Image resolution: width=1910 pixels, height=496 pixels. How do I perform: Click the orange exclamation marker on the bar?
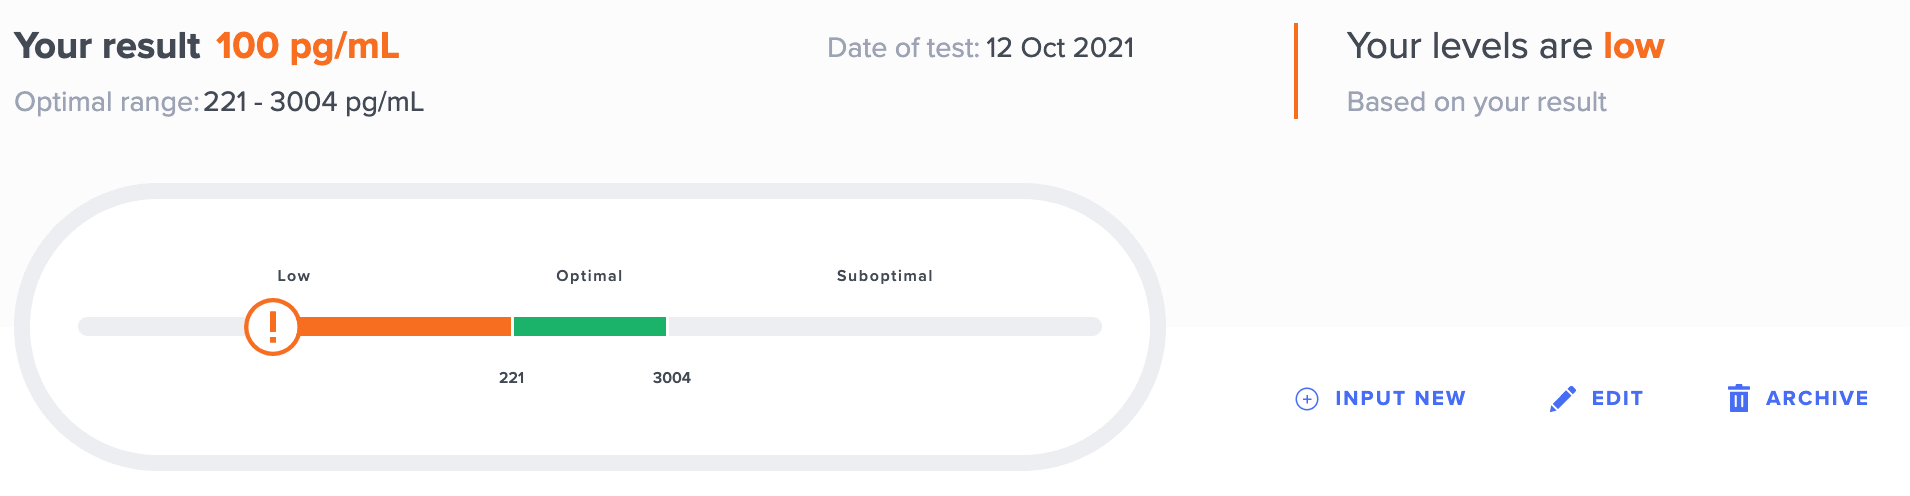[x=272, y=327]
